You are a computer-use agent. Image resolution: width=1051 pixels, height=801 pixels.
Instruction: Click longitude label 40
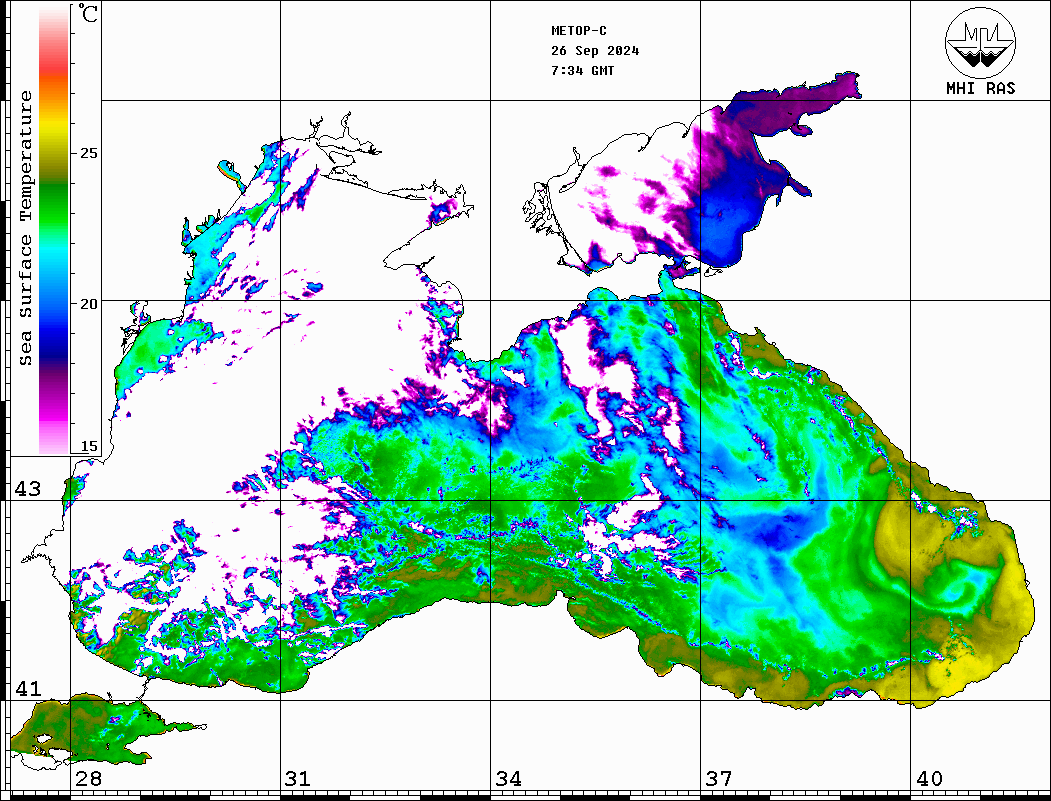pyautogui.click(x=929, y=779)
